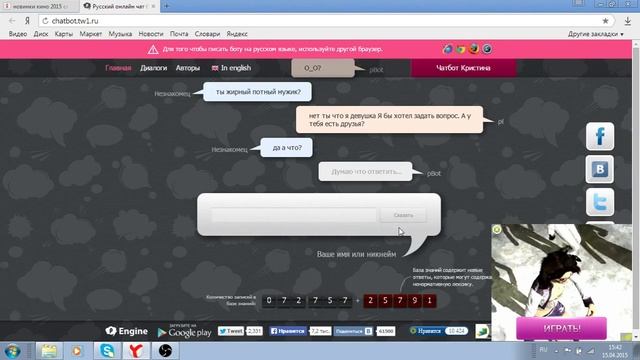Screen dimensions: 640x360
Task: Click the o_O? speech bubble in header
Action: click(323, 68)
